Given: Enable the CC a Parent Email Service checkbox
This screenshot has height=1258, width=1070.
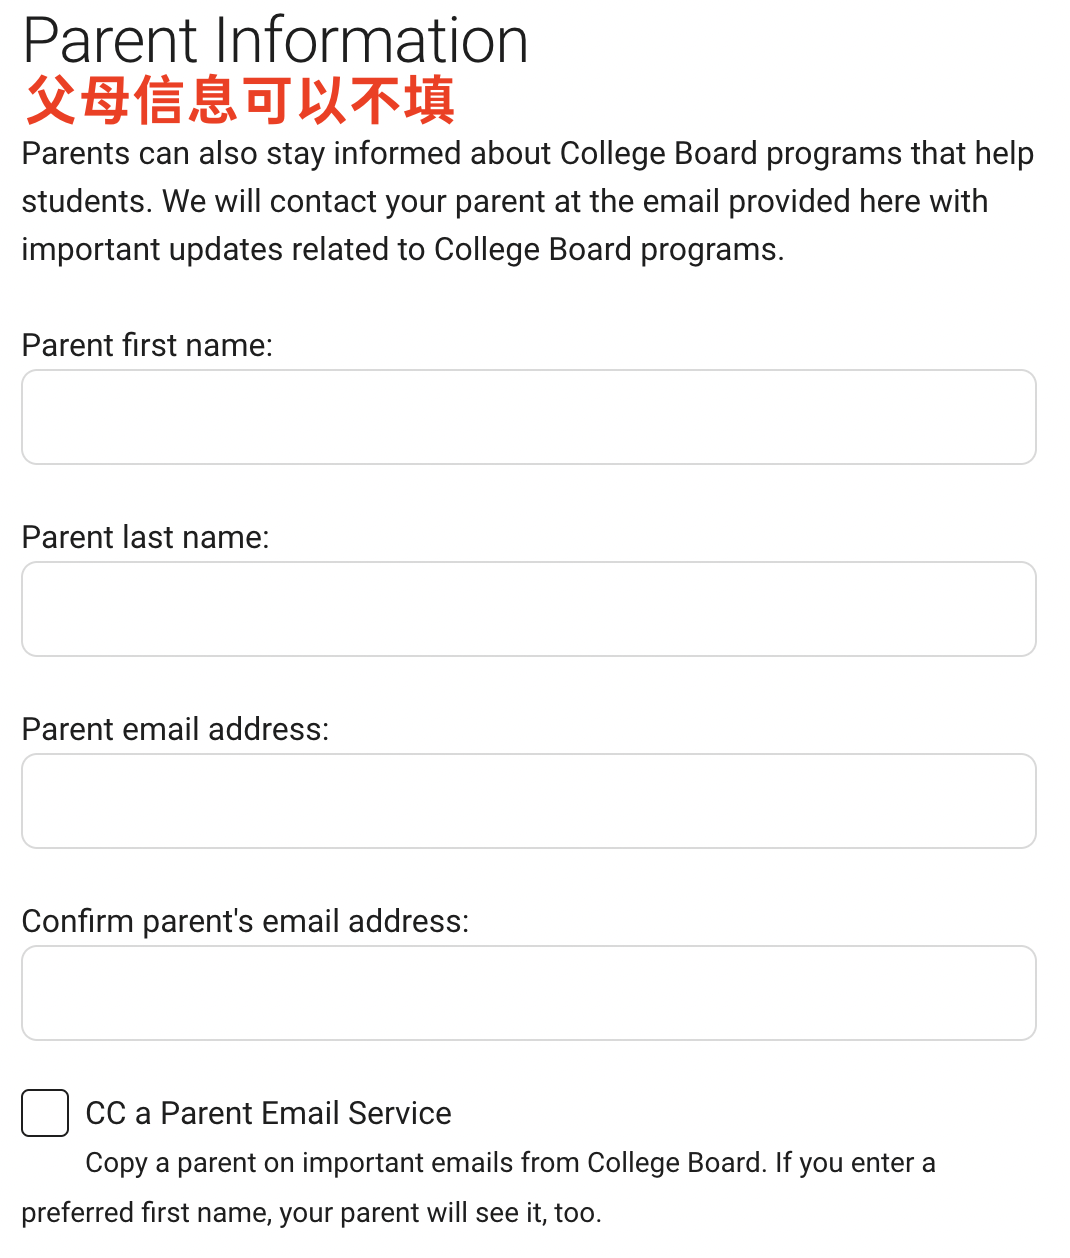Looking at the screenshot, I should coord(45,1113).
